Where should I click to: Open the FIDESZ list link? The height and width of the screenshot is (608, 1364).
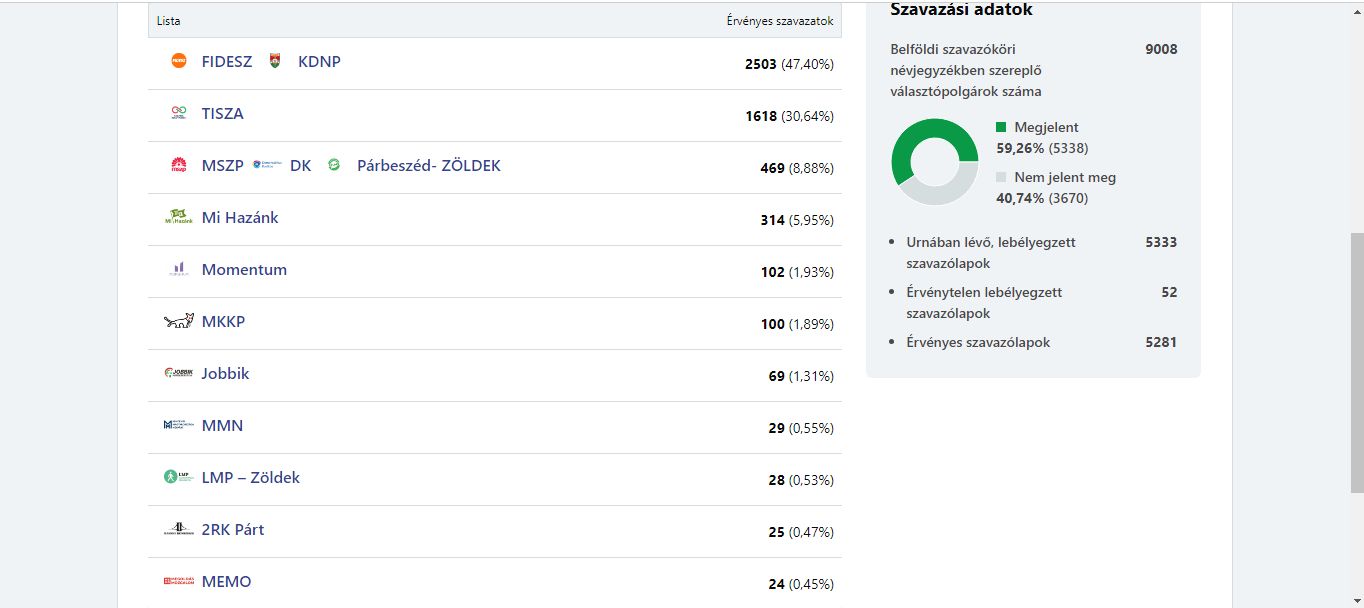coord(227,61)
